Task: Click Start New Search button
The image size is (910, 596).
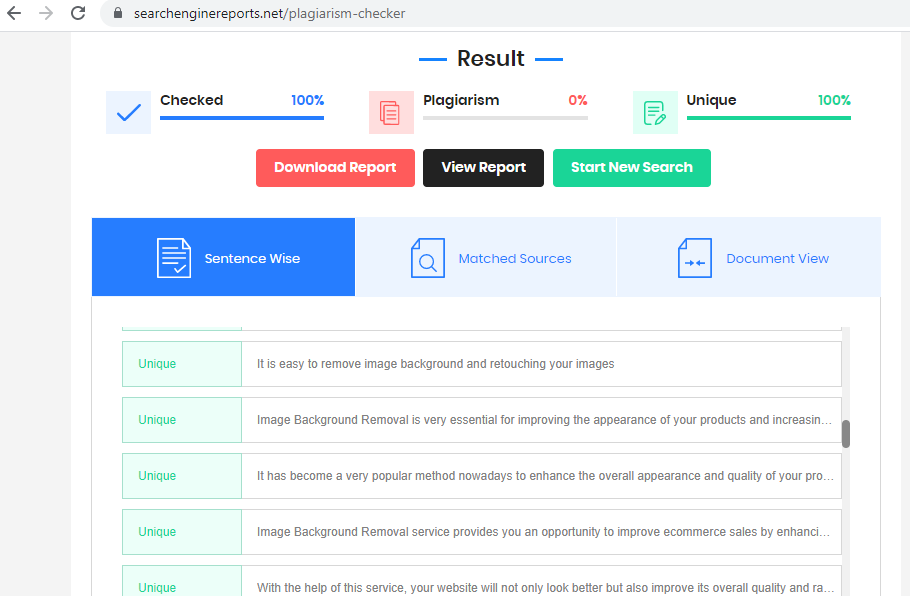Action: [631, 168]
